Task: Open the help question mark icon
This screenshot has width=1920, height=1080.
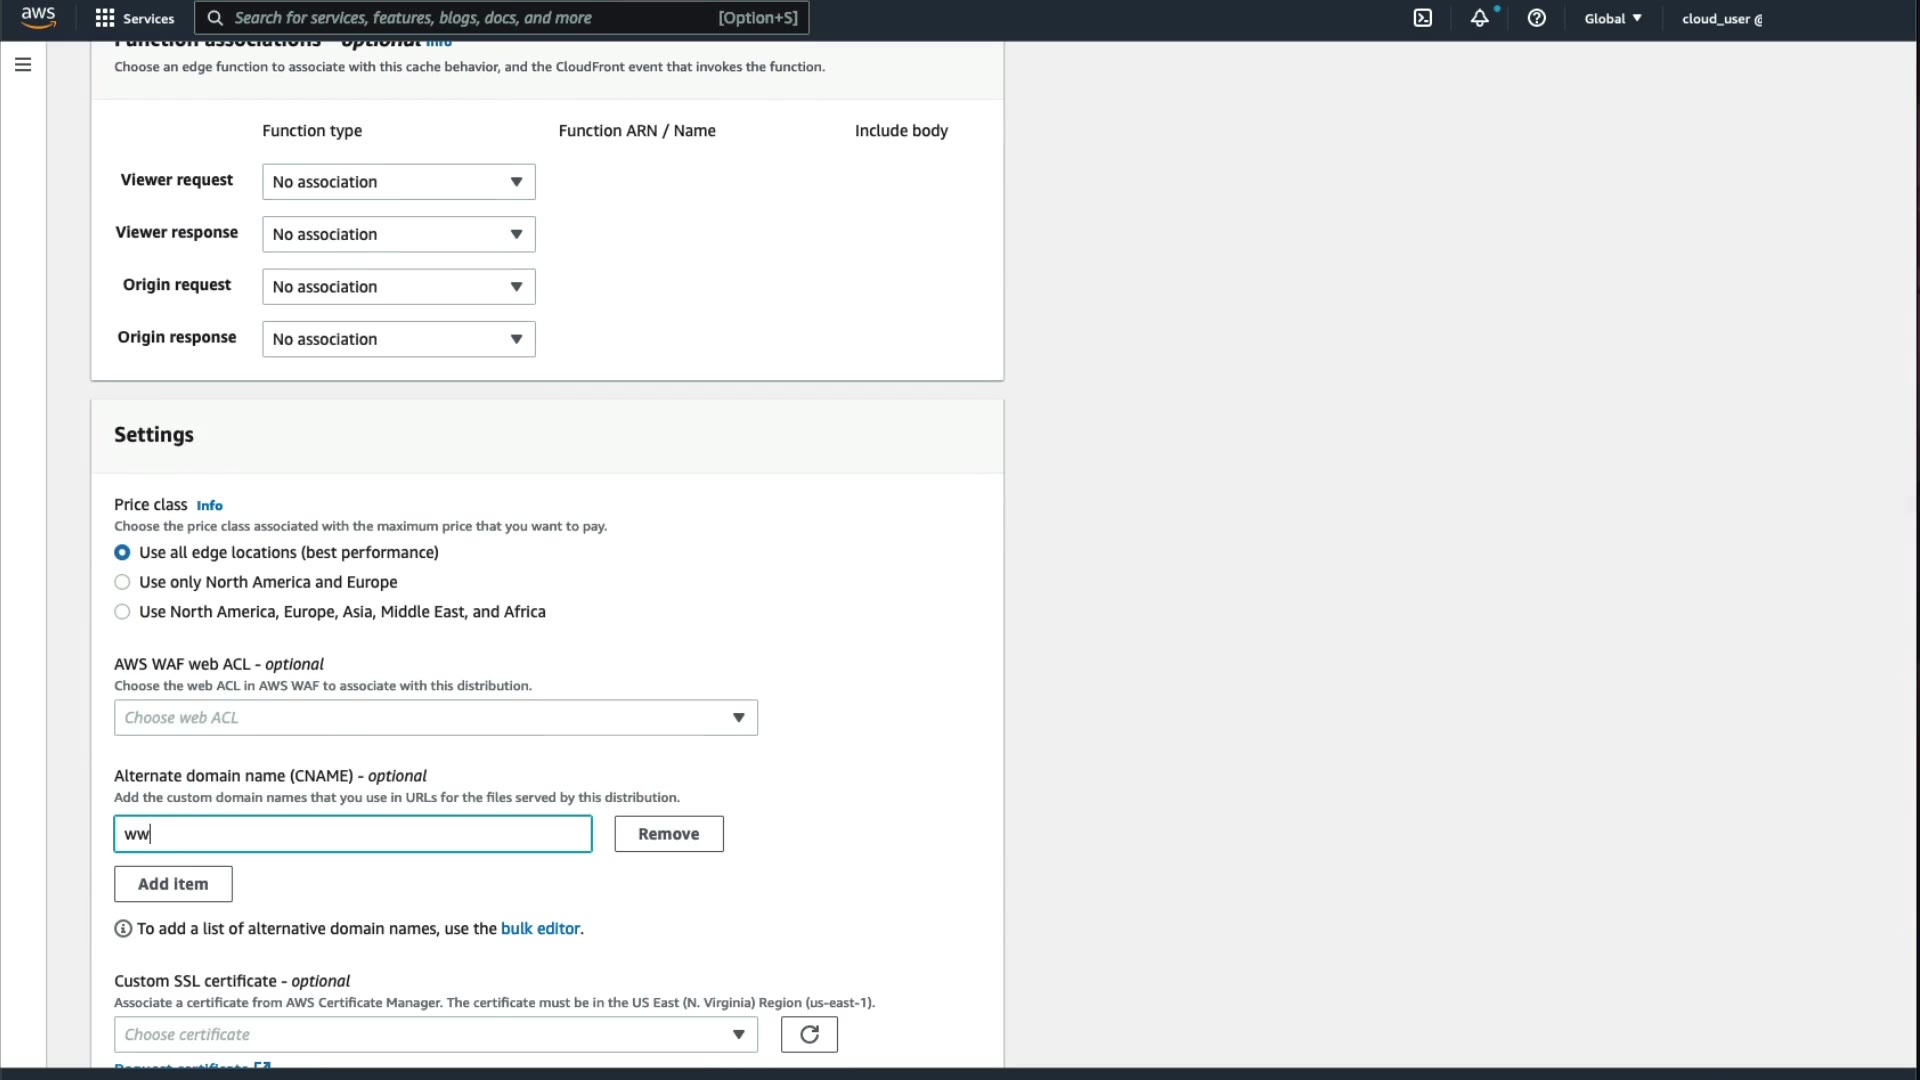Action: (1536, 18)
